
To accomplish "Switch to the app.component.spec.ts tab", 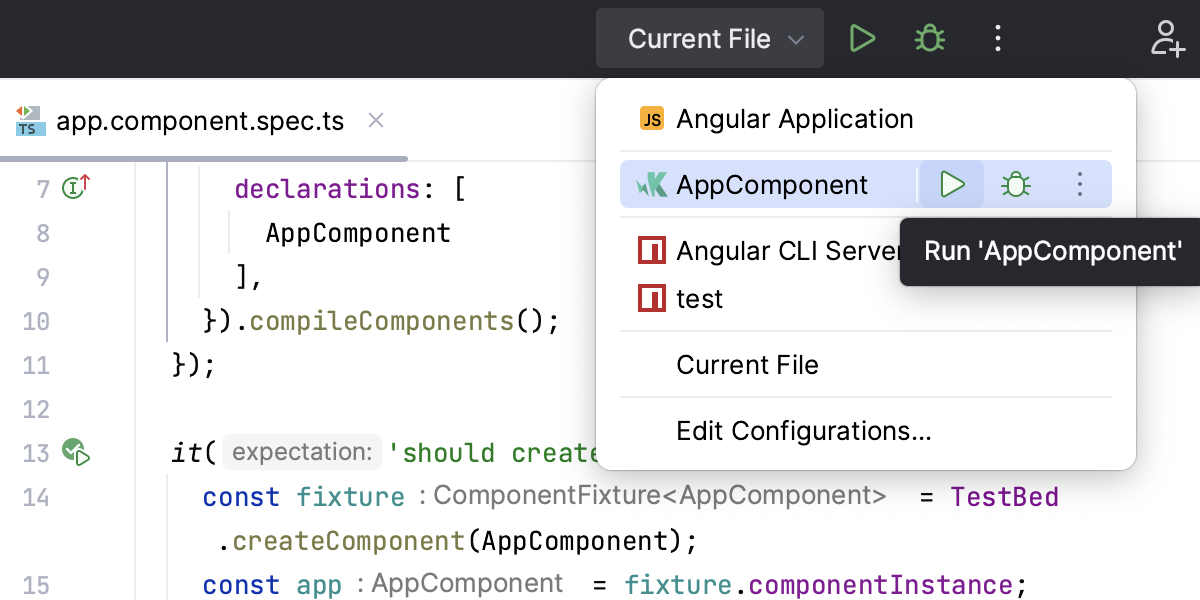I will (x=199, y=122).
